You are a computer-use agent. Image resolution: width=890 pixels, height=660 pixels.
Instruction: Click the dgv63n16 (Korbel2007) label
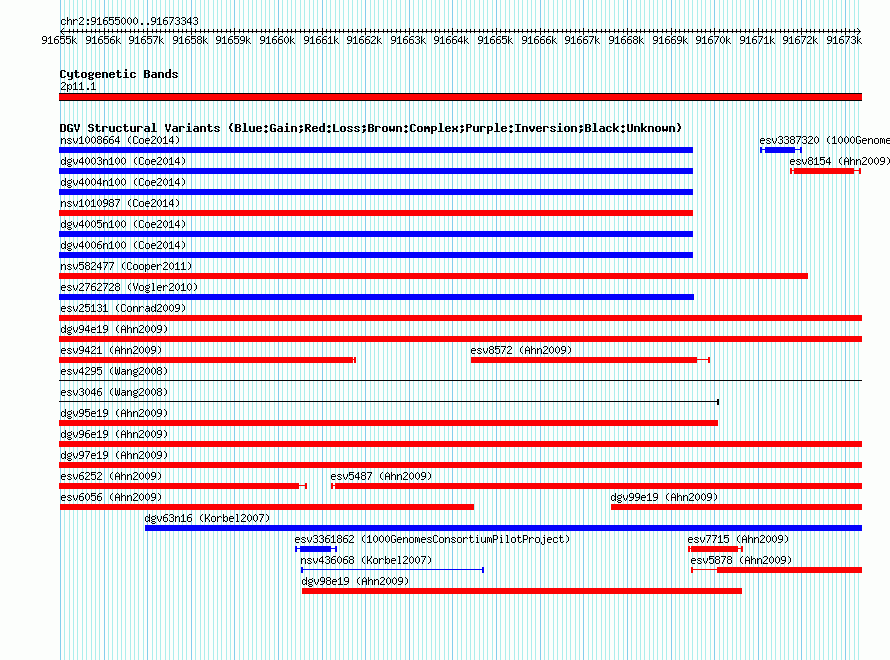(x=207, y=518)
